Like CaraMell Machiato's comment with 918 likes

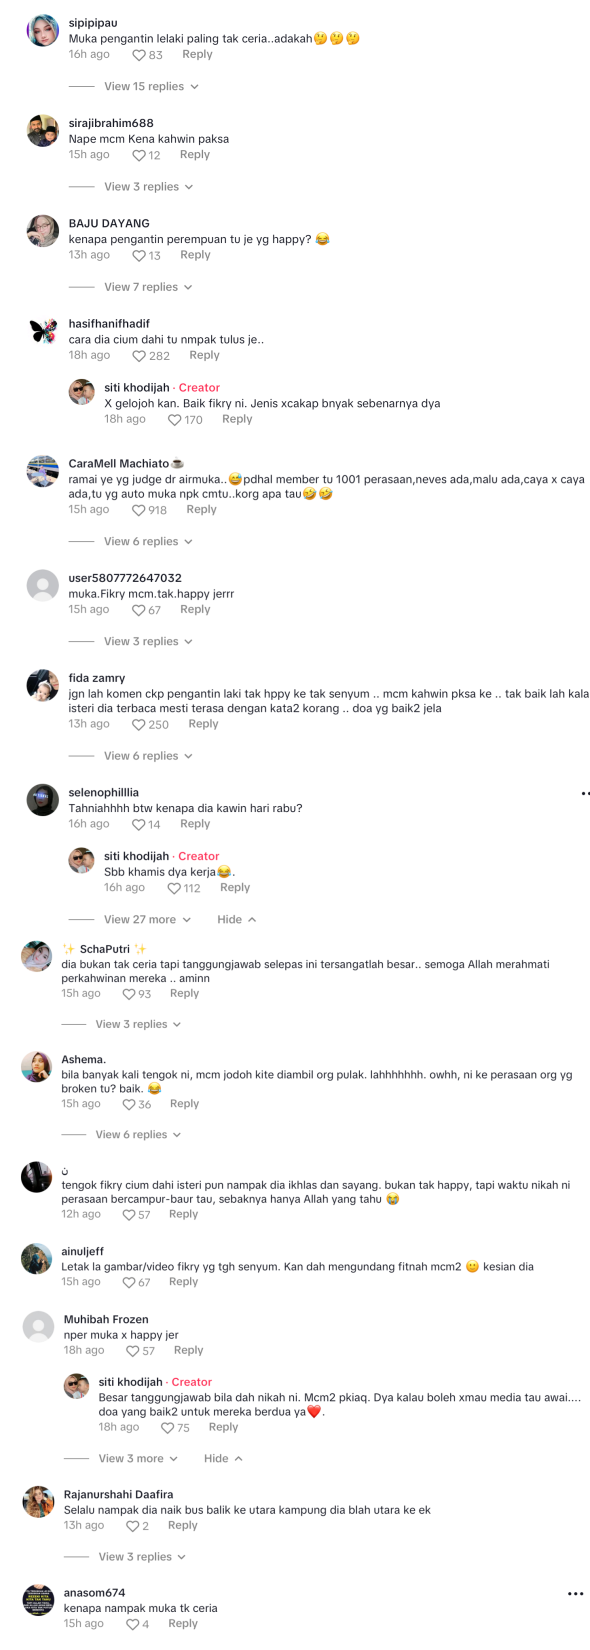click(139, 510)
